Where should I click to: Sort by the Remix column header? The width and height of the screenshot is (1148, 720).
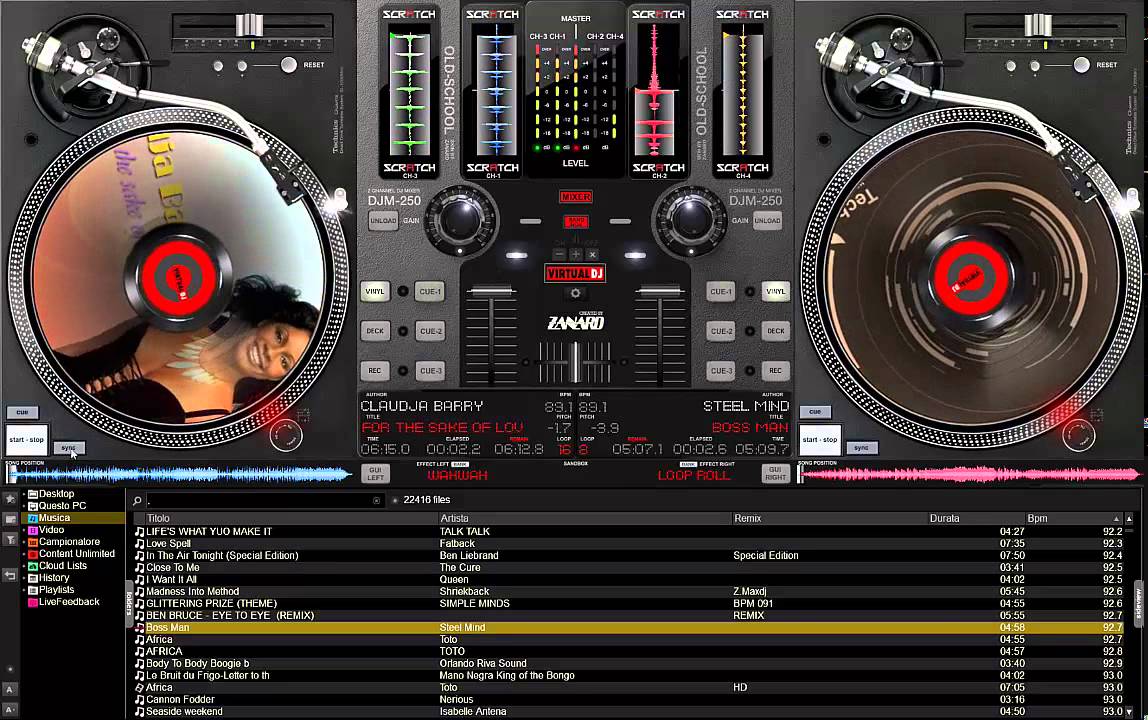coord(830,519)
